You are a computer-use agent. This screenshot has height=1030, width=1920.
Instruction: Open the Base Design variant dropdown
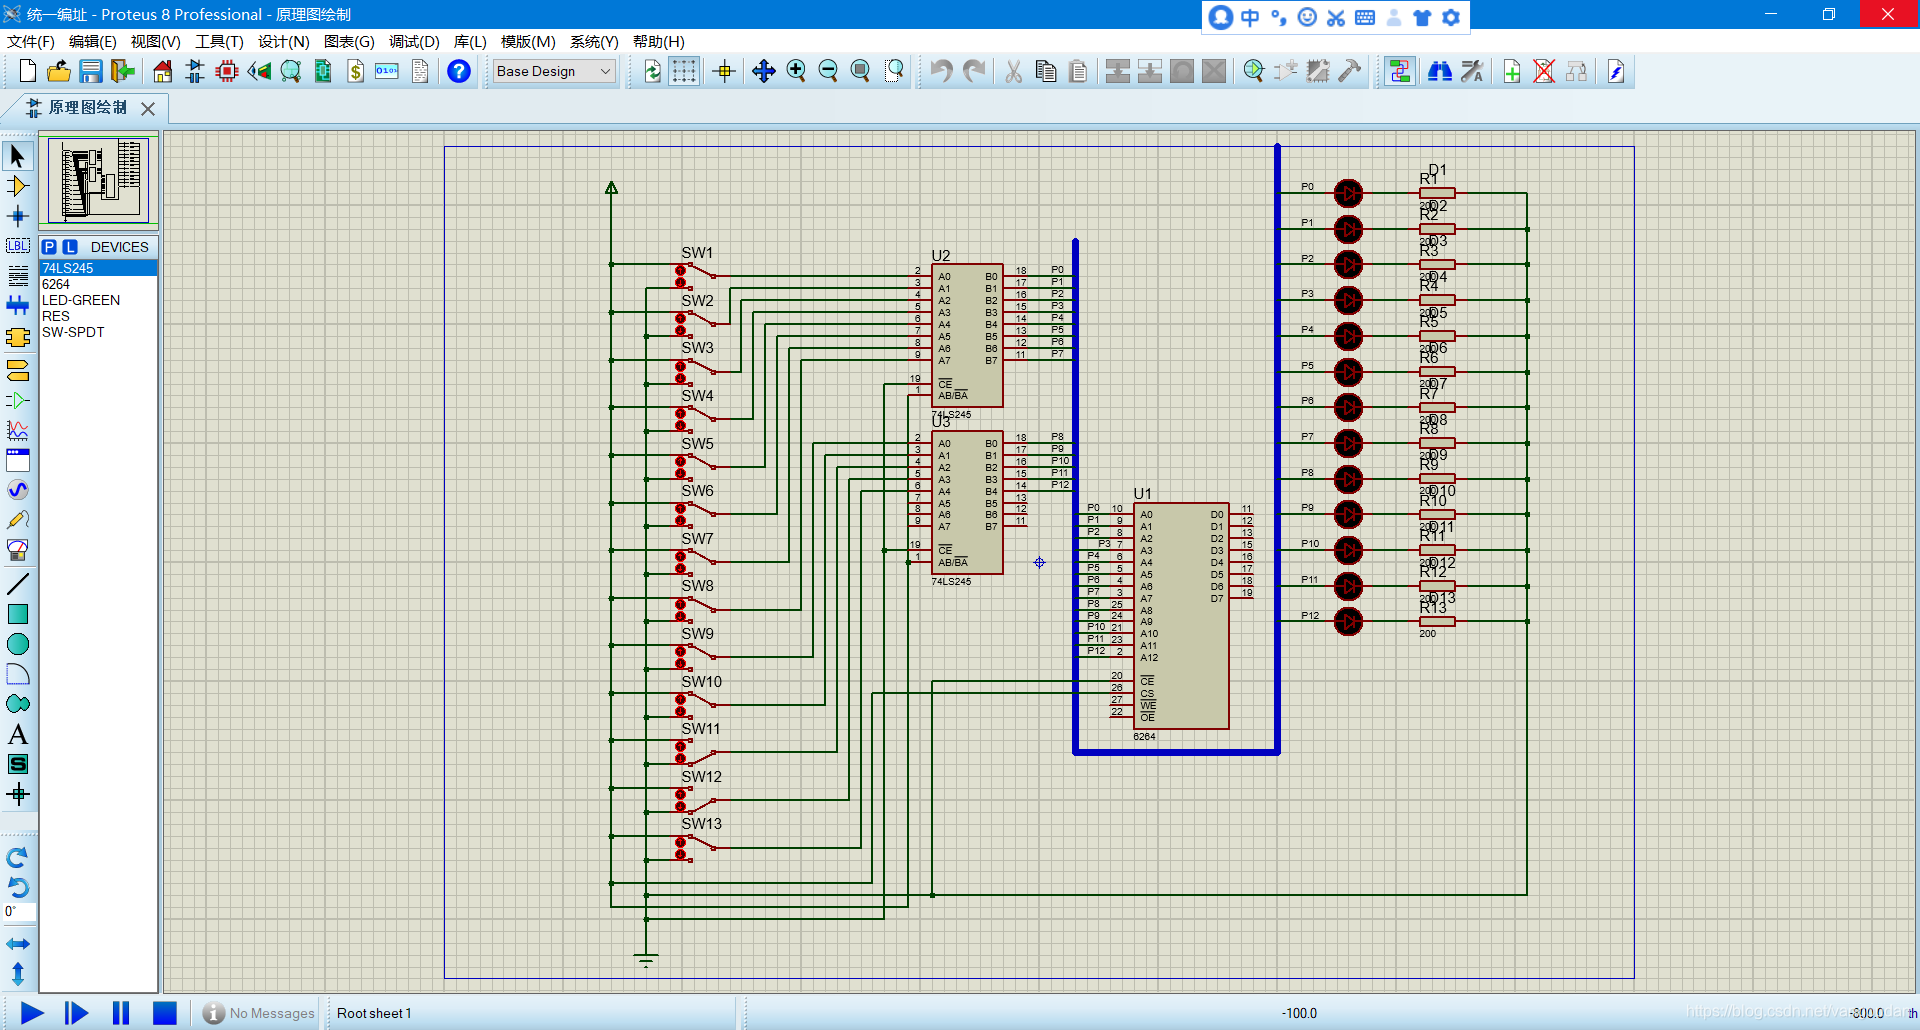pyautogui.click(x=554, y=71)
